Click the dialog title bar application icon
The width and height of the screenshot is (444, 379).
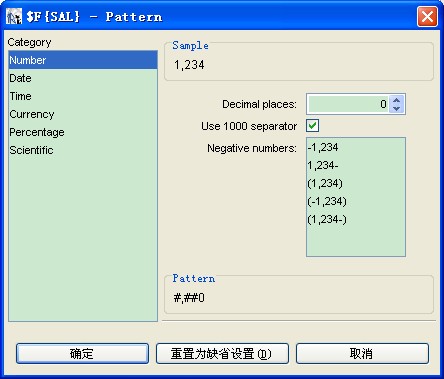[x=14, y=16]
